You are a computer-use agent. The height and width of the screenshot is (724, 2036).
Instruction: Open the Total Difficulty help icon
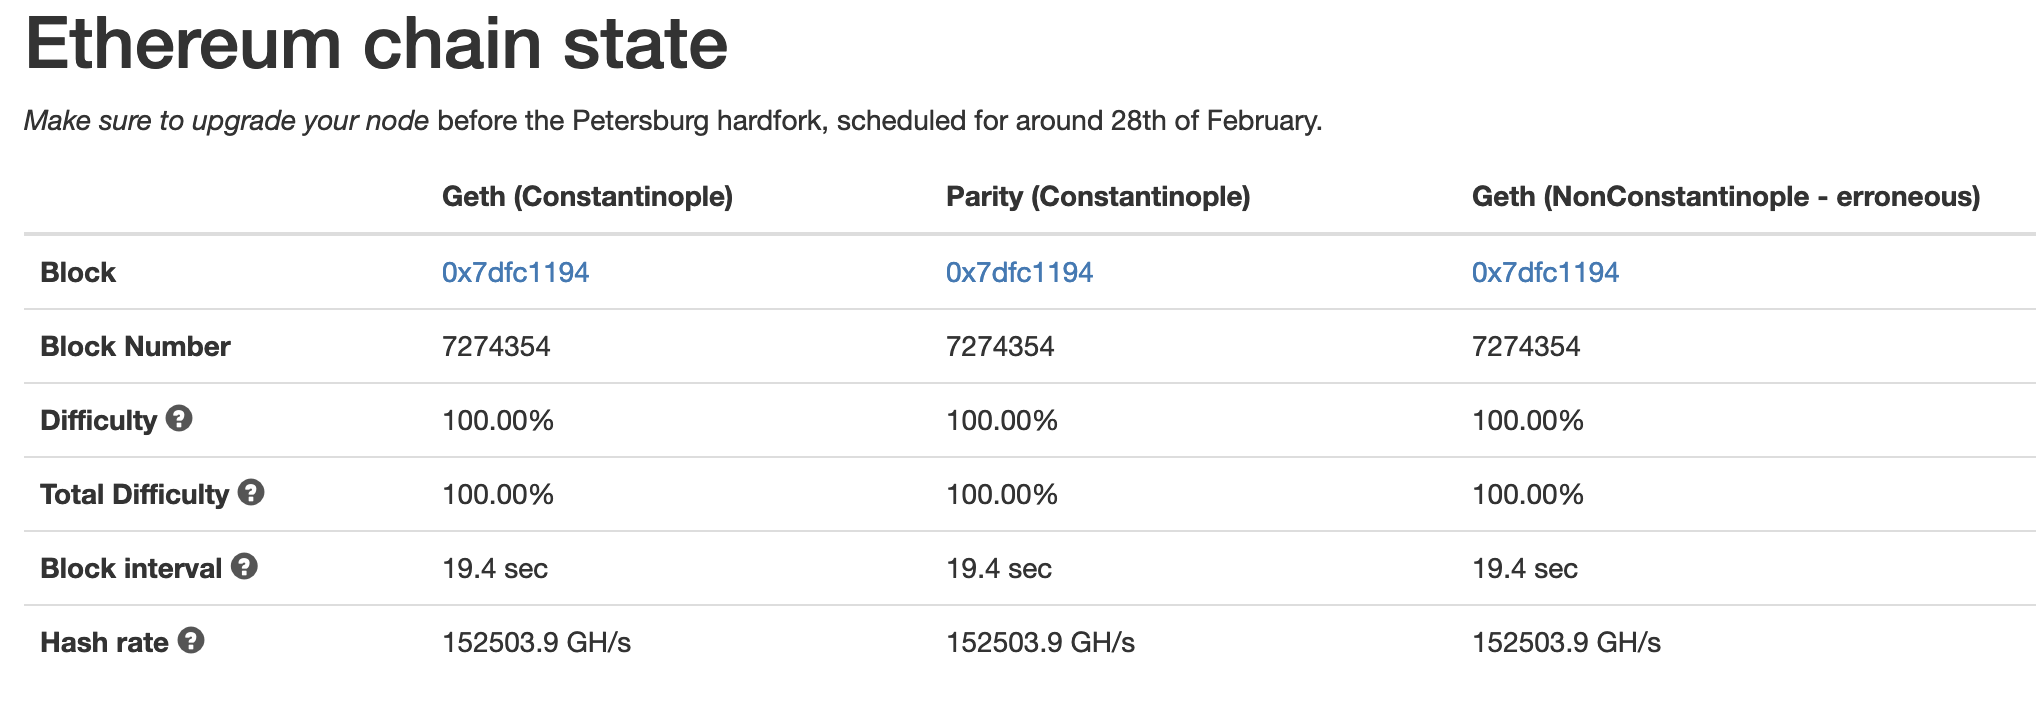(251, 493)
